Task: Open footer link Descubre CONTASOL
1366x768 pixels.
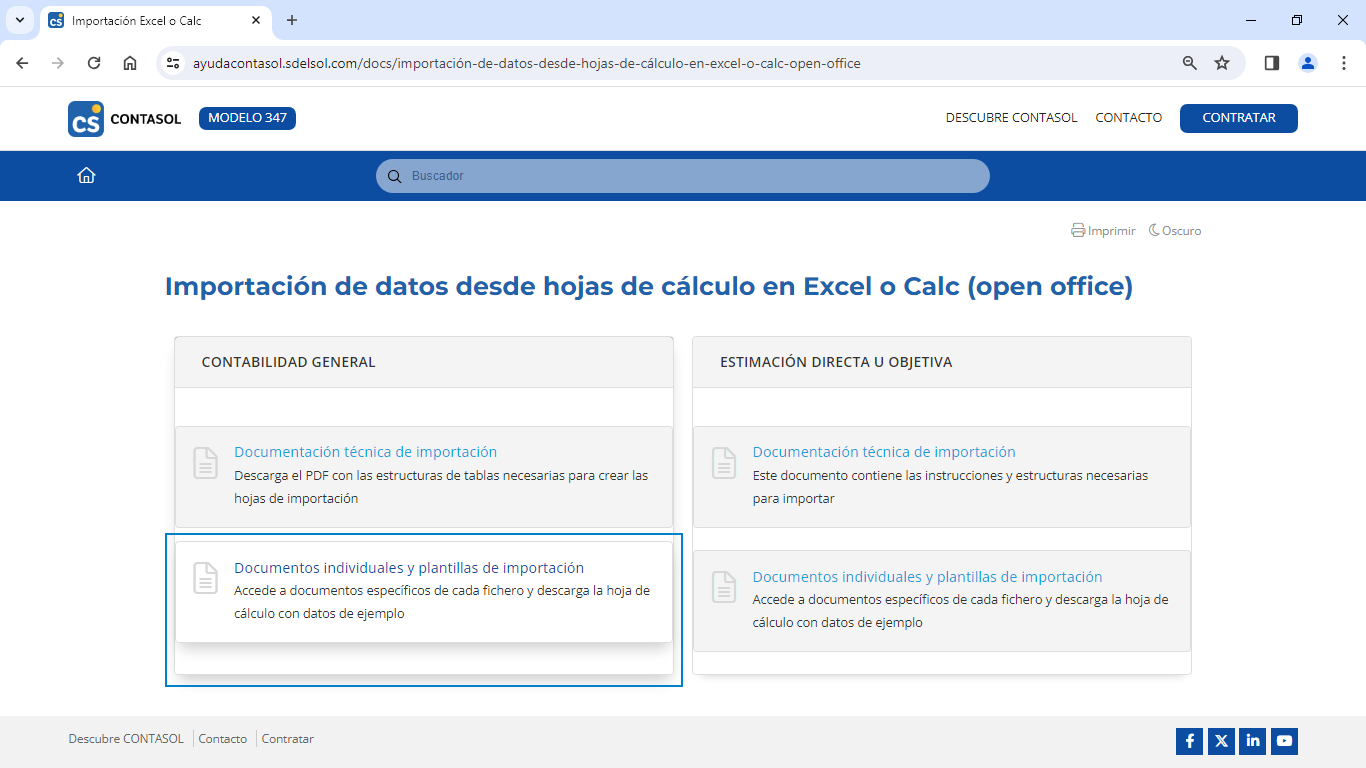Action: pyautogui.click(x=126, y=739)
